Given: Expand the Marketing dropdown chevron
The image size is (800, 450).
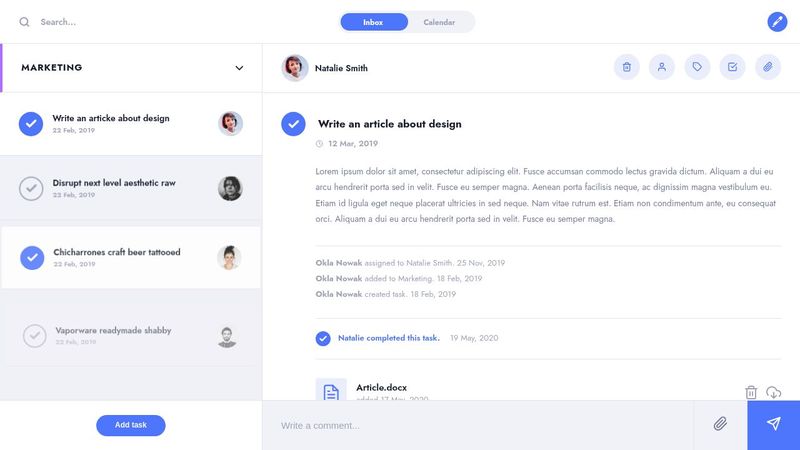Looking at the screenshot, I should click(x=239, y=68).
